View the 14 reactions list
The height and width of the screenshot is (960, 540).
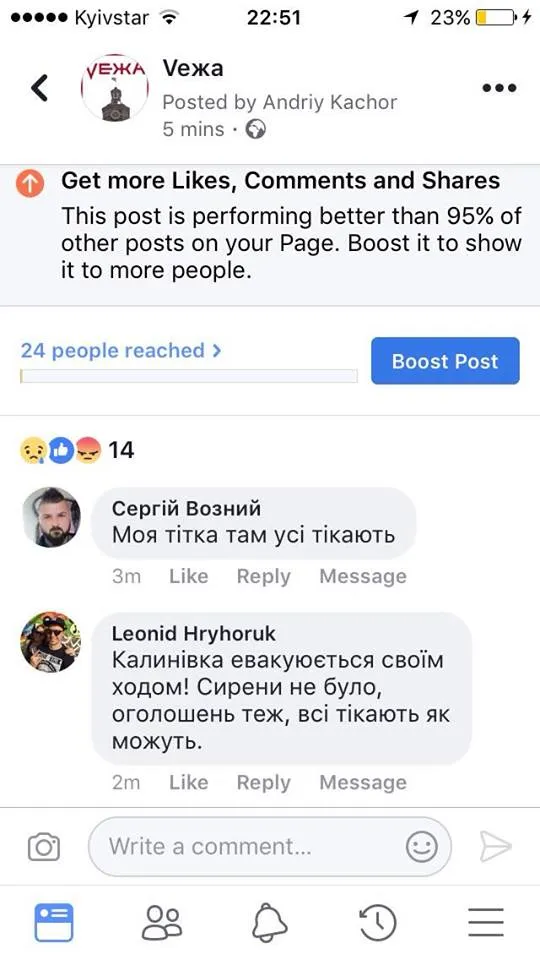tap(77, 451)
